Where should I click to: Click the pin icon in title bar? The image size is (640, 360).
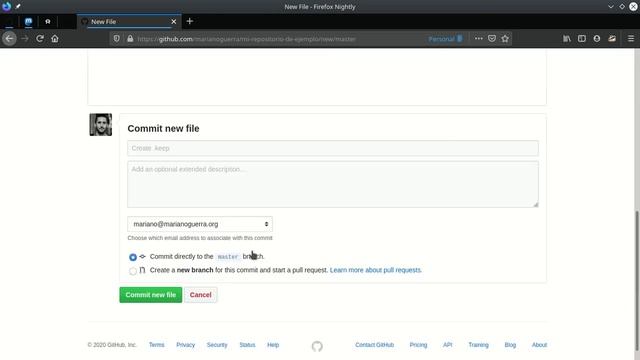point(18,6)
